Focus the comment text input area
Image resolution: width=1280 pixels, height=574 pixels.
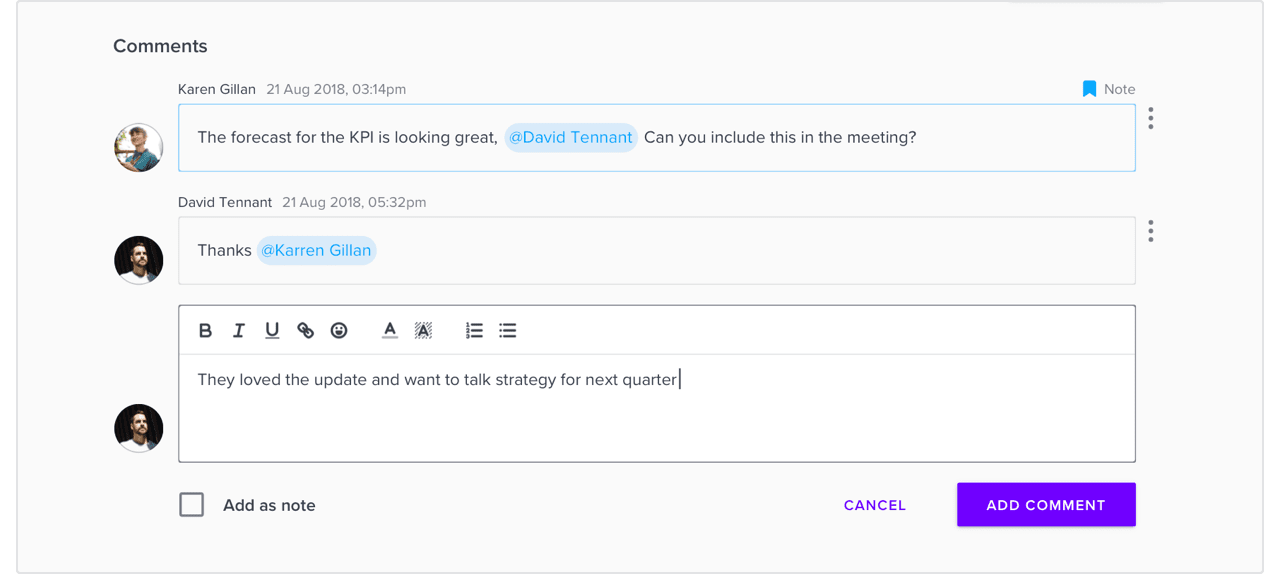click(x=657, y=408)
